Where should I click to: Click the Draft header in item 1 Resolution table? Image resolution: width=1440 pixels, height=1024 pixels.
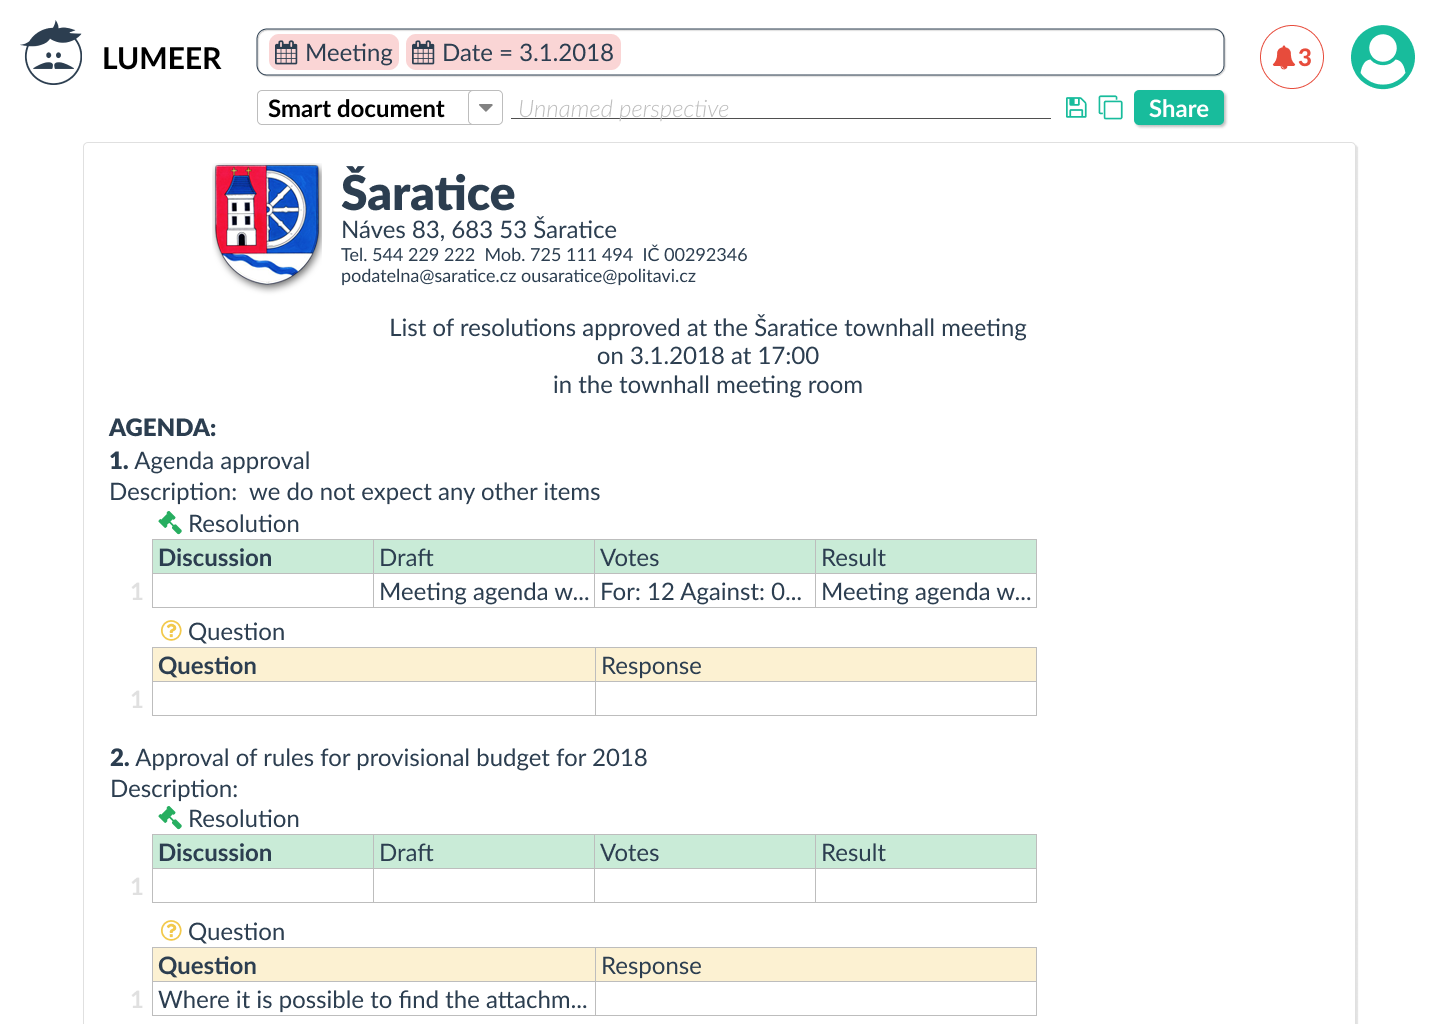point(484,557)
